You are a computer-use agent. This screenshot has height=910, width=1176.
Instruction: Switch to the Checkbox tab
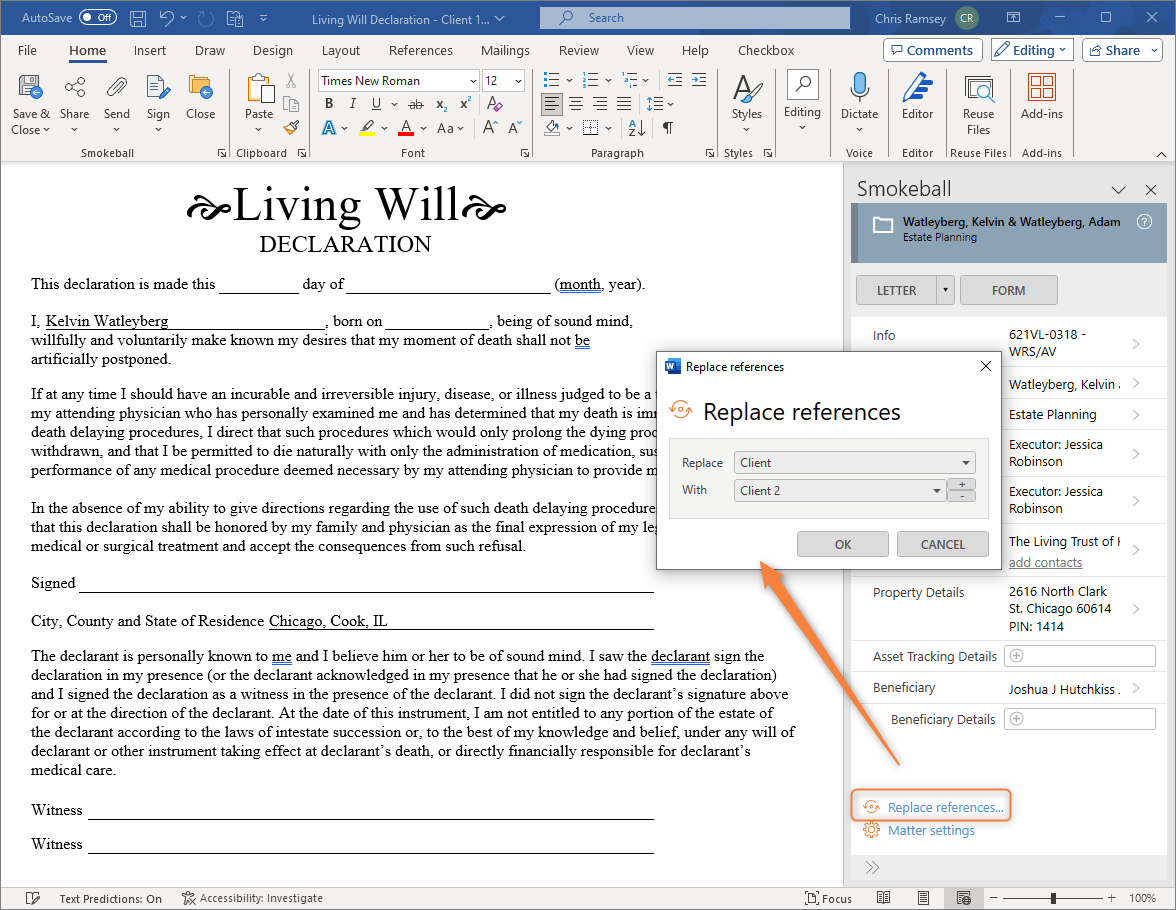[766, 50]
